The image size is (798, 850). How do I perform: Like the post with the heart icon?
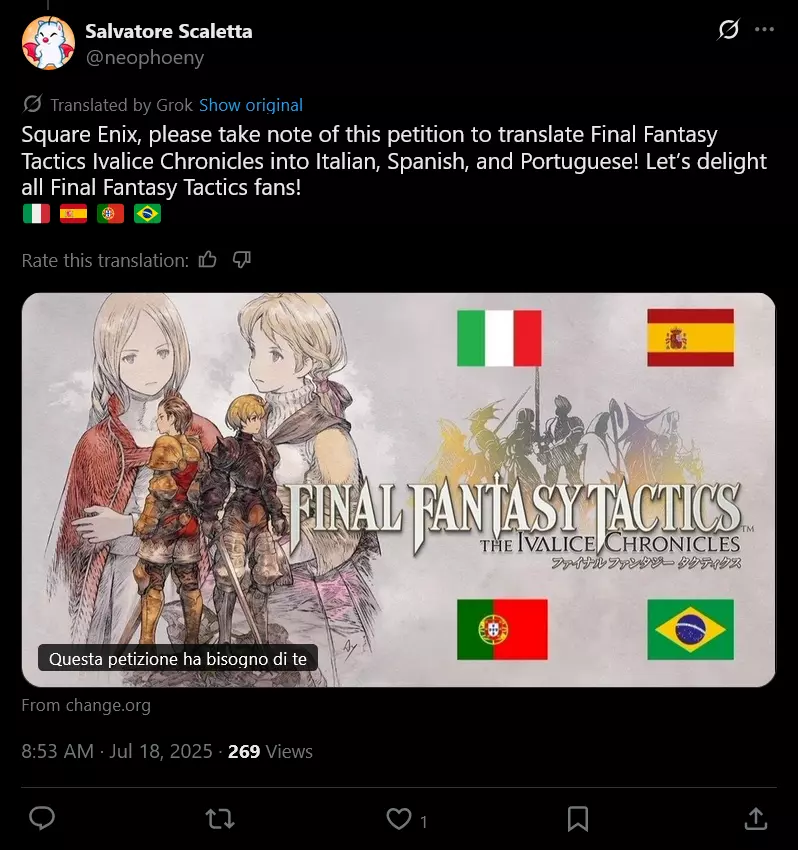(x=398, y=819)
